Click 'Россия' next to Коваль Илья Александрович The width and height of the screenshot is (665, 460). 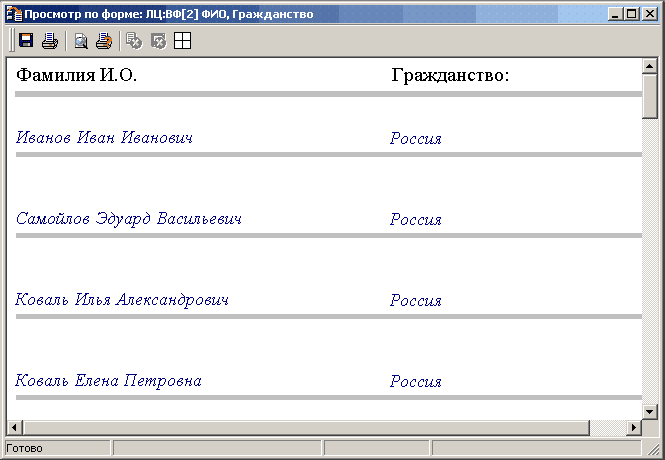pos(416,300)
